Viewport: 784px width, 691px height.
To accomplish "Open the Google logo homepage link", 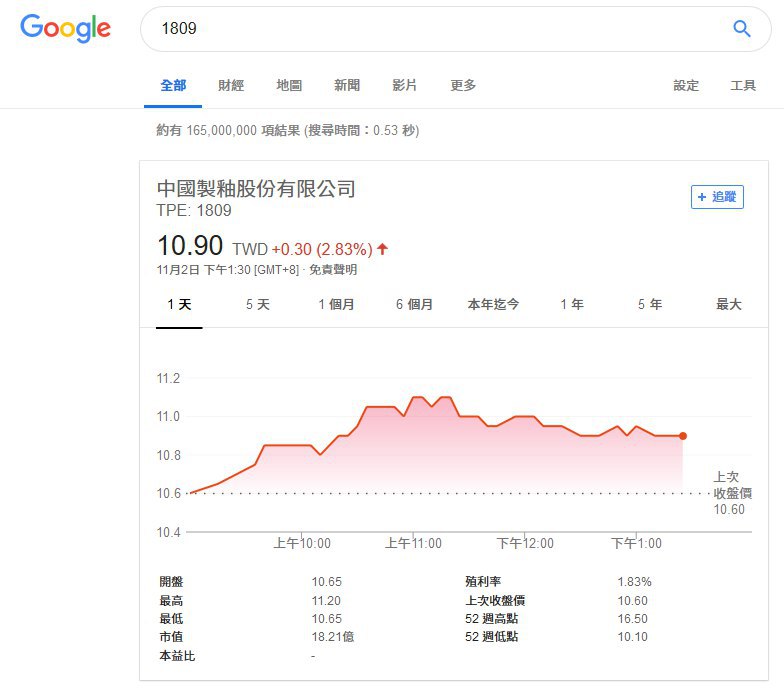I will (x=66, y=28).
